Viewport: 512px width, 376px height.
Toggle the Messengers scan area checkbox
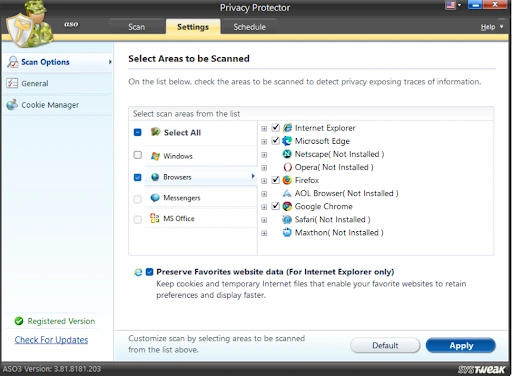tap(138, 199)
